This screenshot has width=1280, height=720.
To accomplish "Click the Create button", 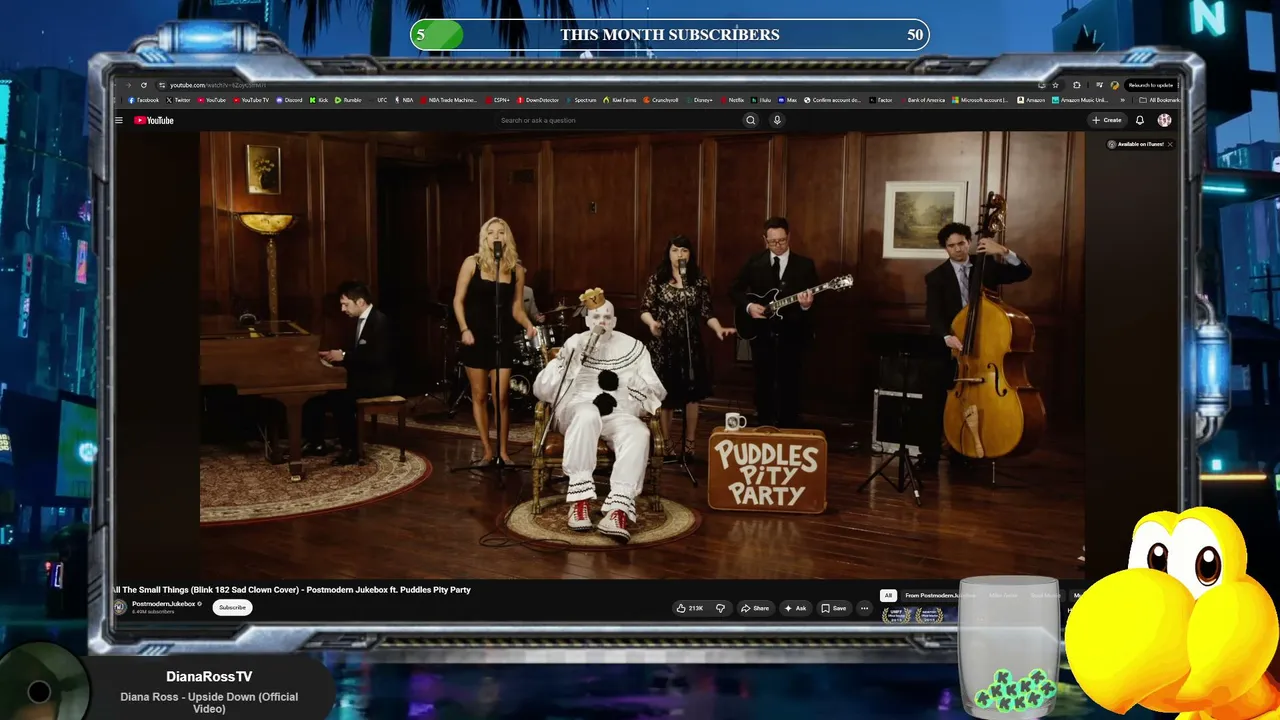I will click(1107, 120).
